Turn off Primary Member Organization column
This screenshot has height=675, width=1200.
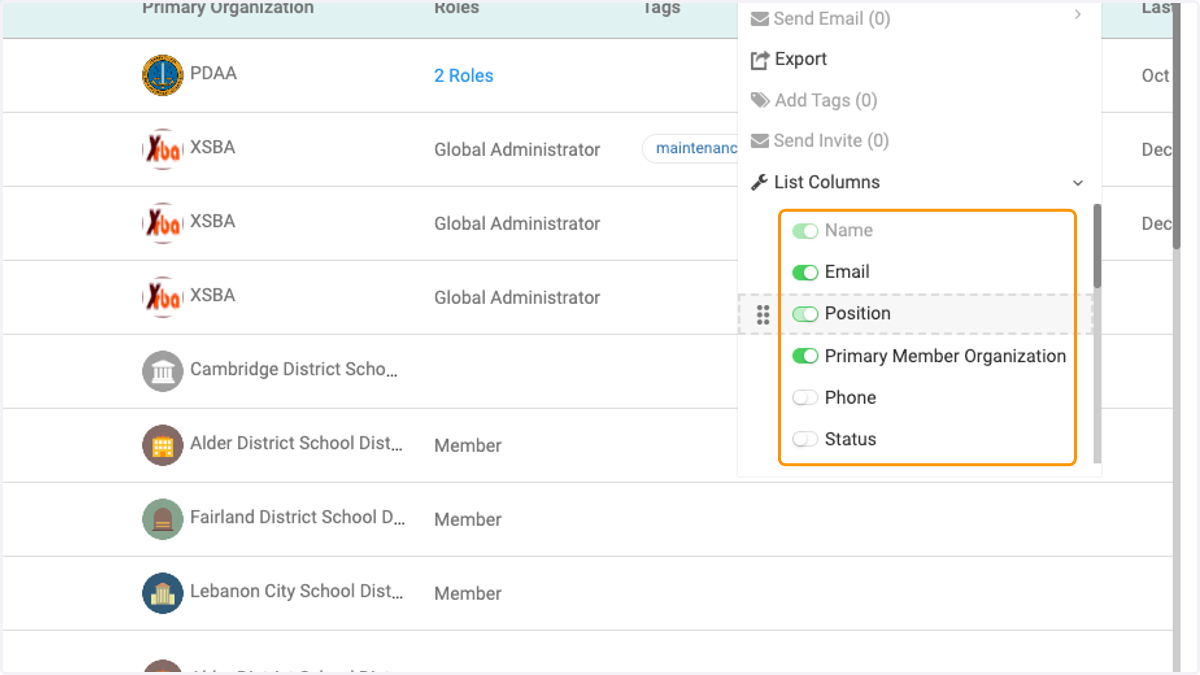805,356
